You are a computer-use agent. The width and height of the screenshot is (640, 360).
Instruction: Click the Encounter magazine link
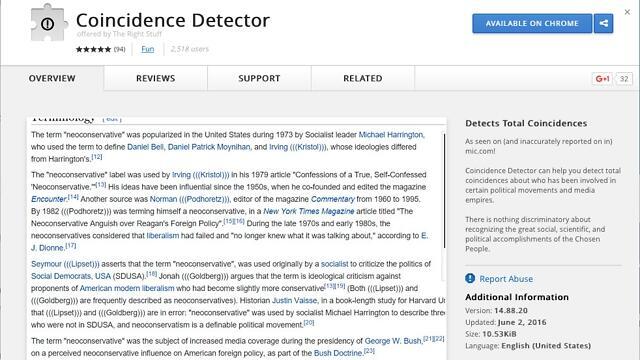49,199
